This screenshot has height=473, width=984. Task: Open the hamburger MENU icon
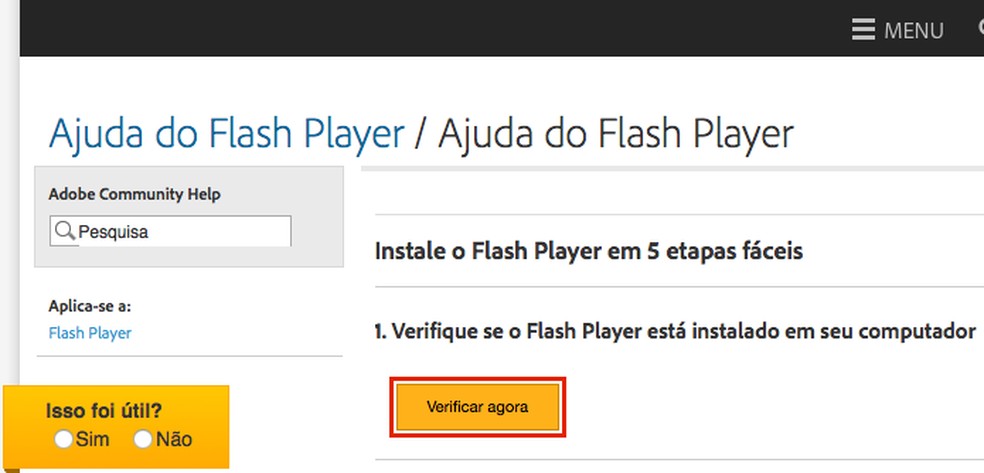[x=863, y=30]
